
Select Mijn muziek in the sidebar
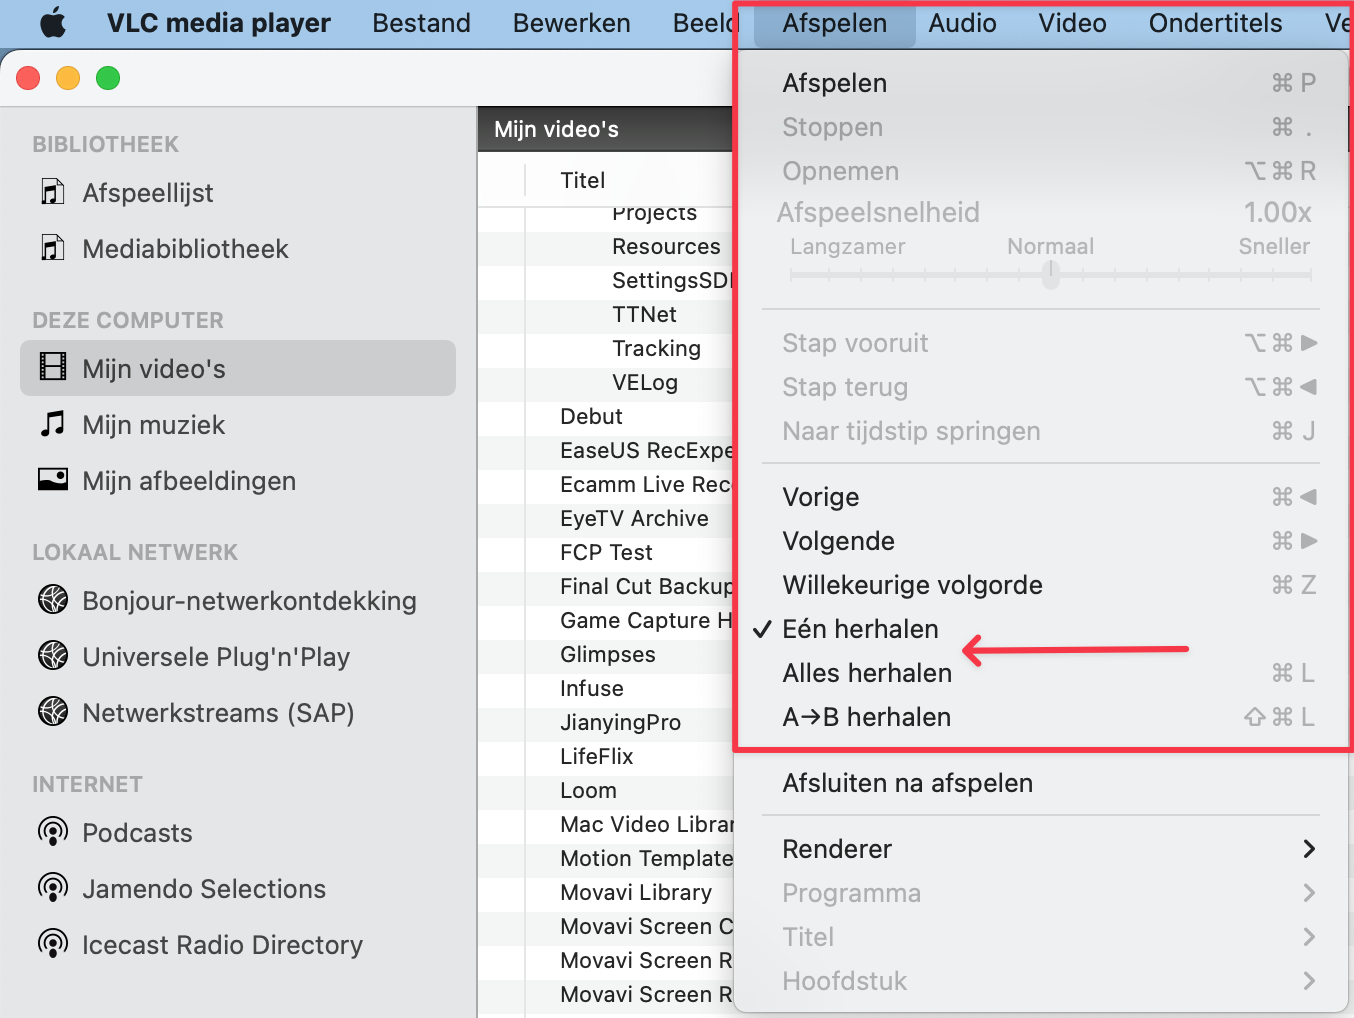[x=238, y=424]
